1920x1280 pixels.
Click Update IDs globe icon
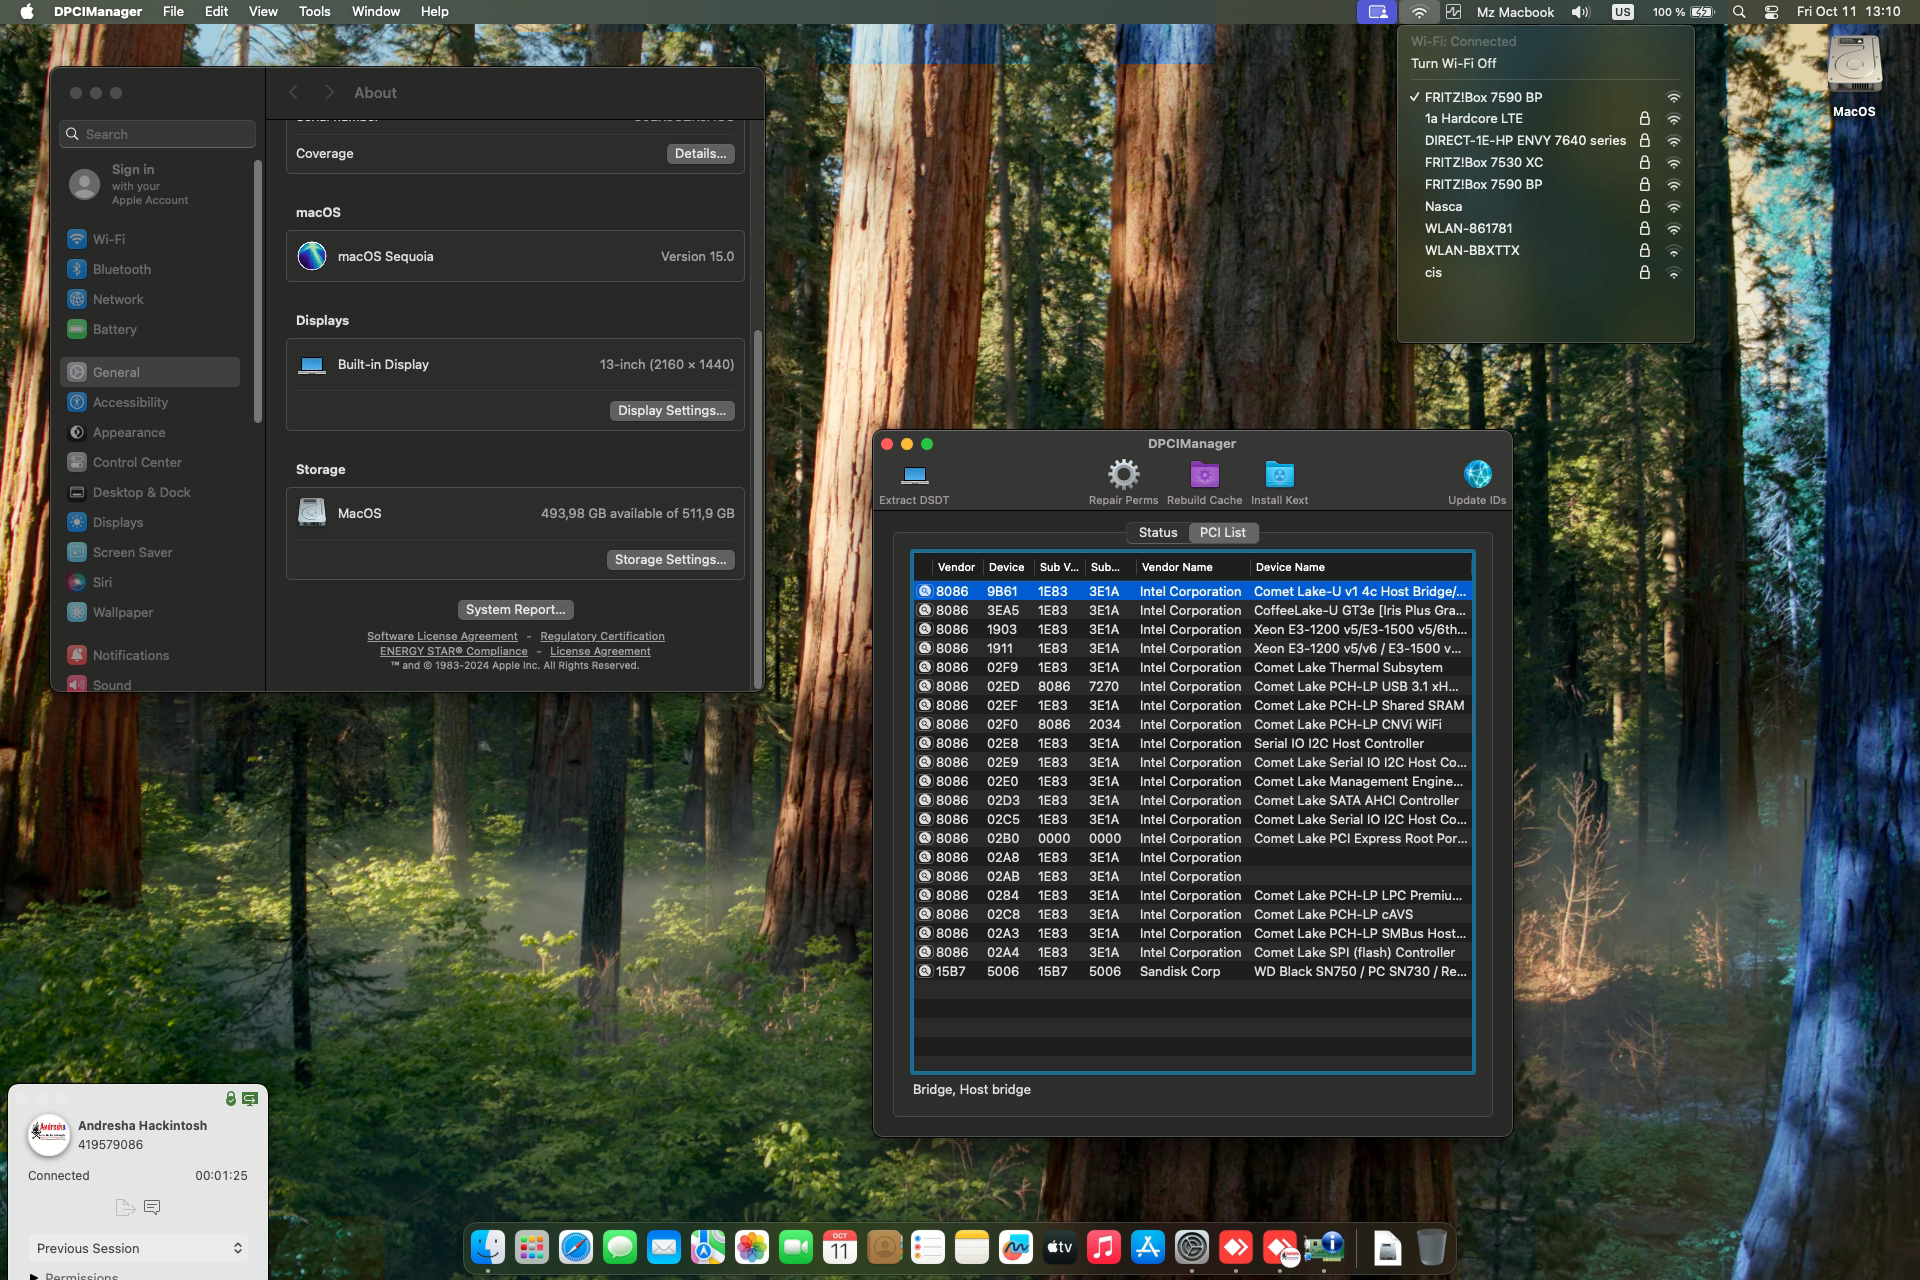[x=1477, y=474]
